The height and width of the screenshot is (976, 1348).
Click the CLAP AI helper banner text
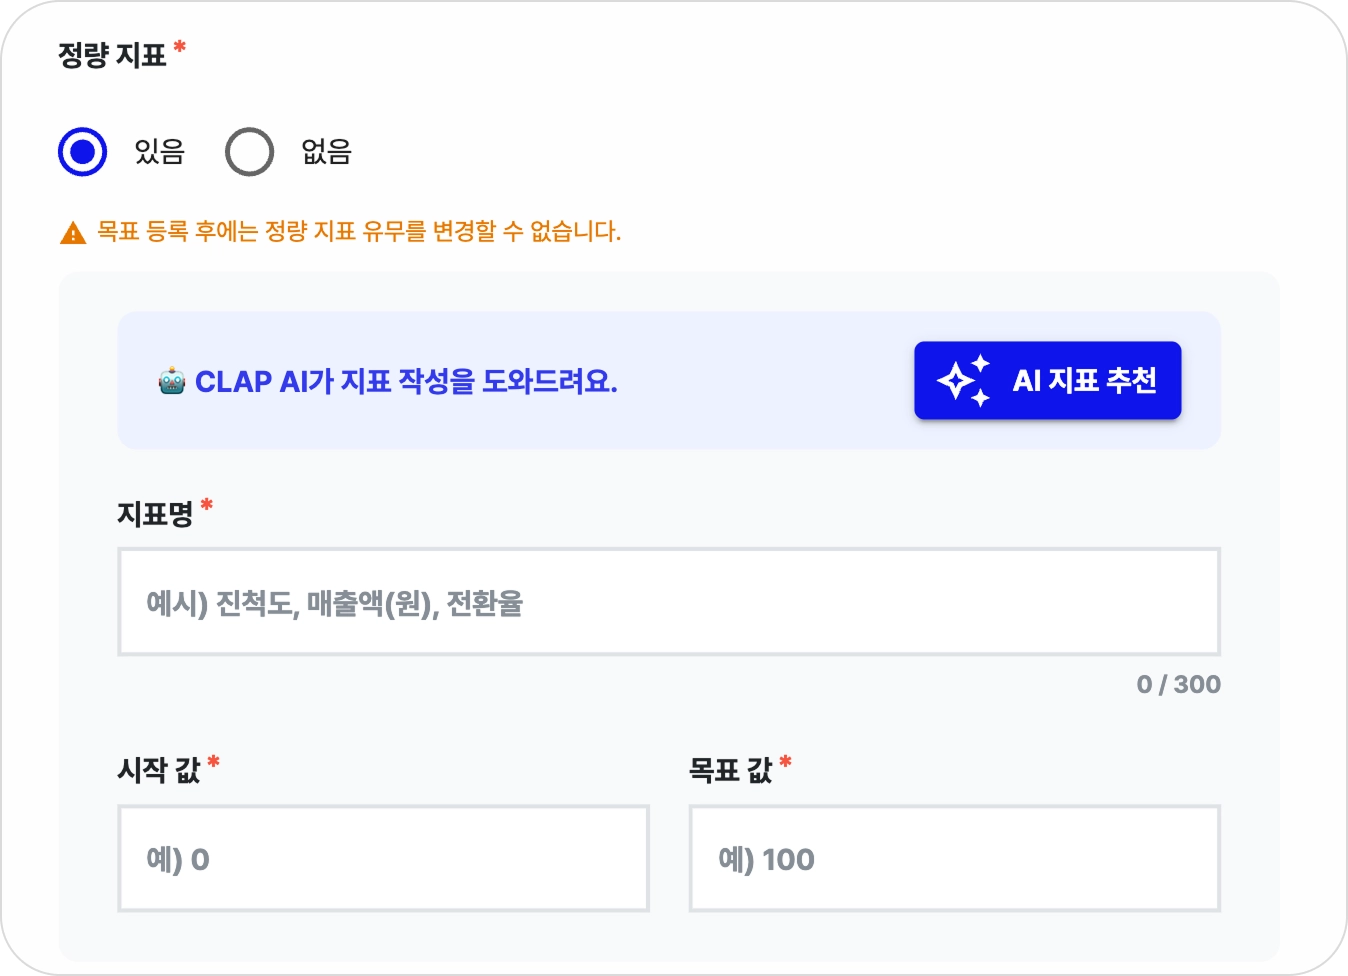pyautogui.click(x=406, y=381)
